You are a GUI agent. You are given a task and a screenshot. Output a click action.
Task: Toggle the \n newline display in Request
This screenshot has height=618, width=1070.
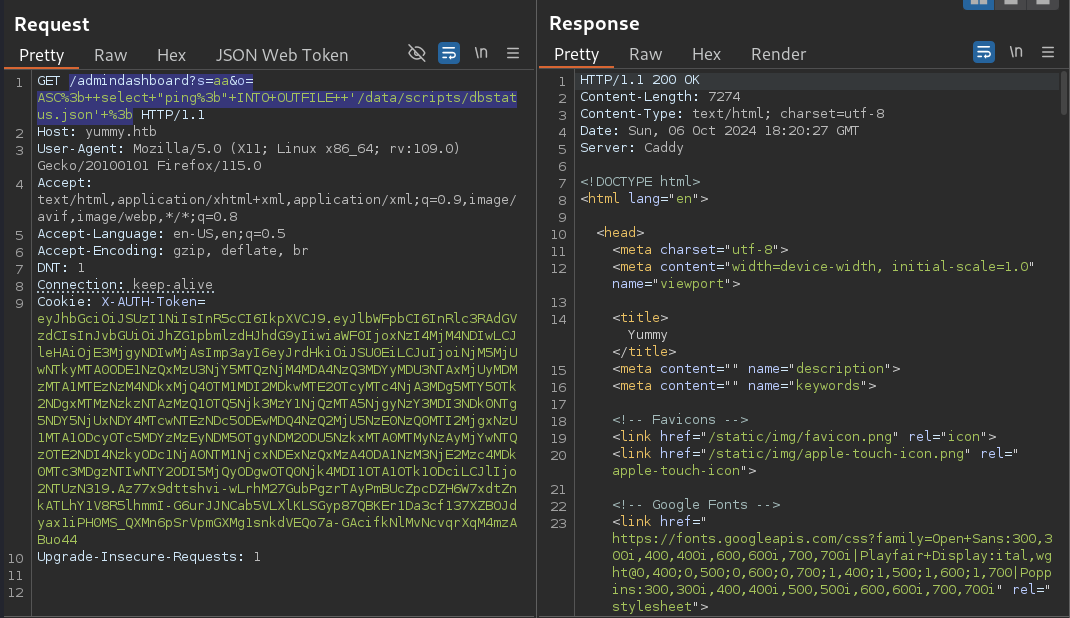coord(481,53)
